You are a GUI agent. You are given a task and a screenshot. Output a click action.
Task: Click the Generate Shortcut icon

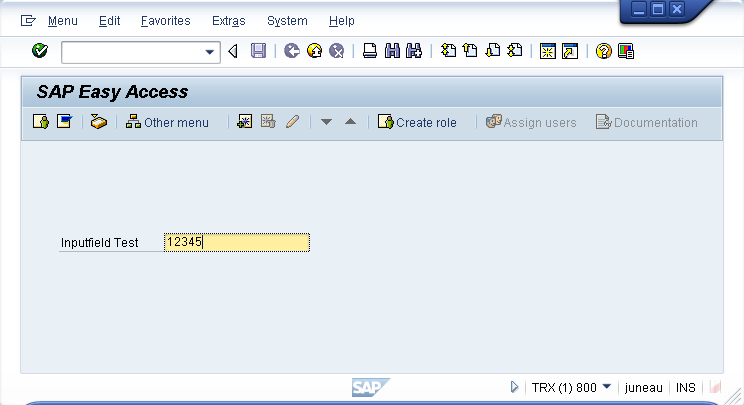click(x=570, y=51)
